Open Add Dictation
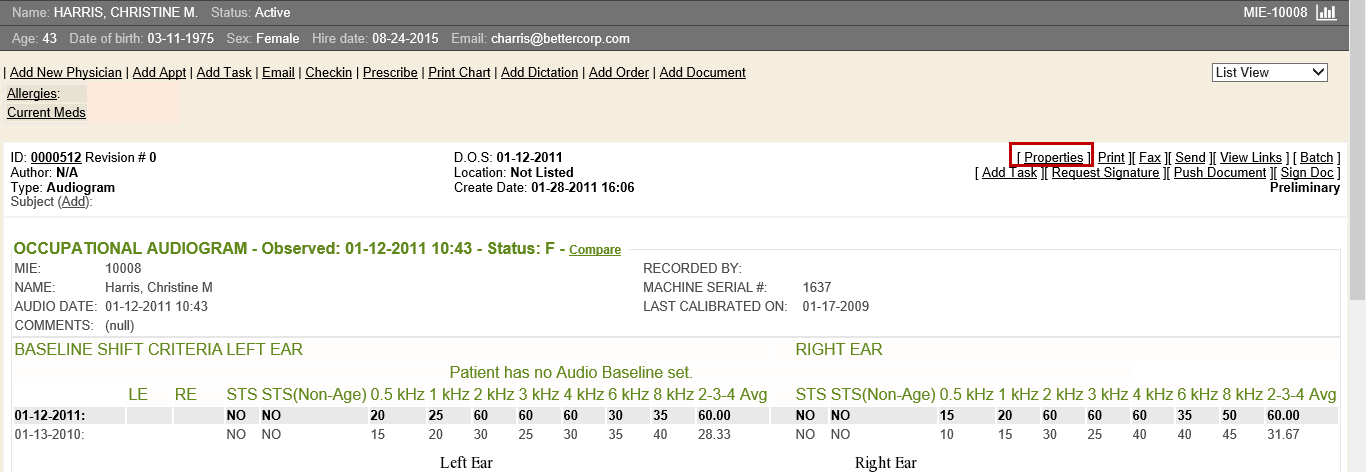This screenshot has height=472, width=1366. (x=539, y=73)
